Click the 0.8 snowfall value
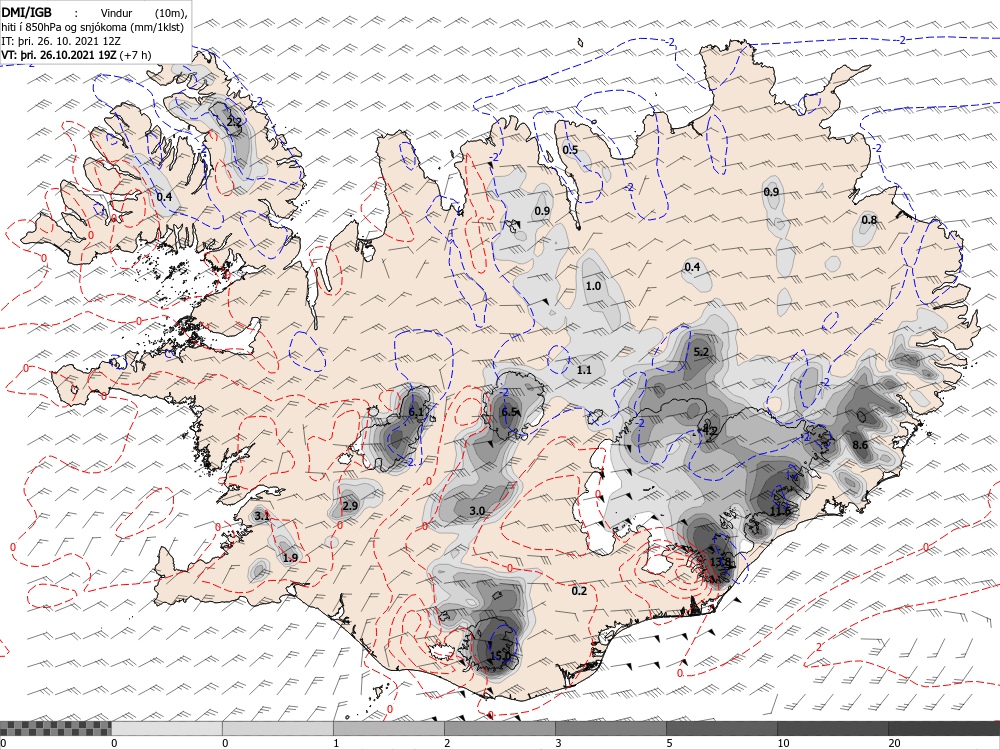The height and width of the screenshot is (750, 1000). (x=869, y=220)
